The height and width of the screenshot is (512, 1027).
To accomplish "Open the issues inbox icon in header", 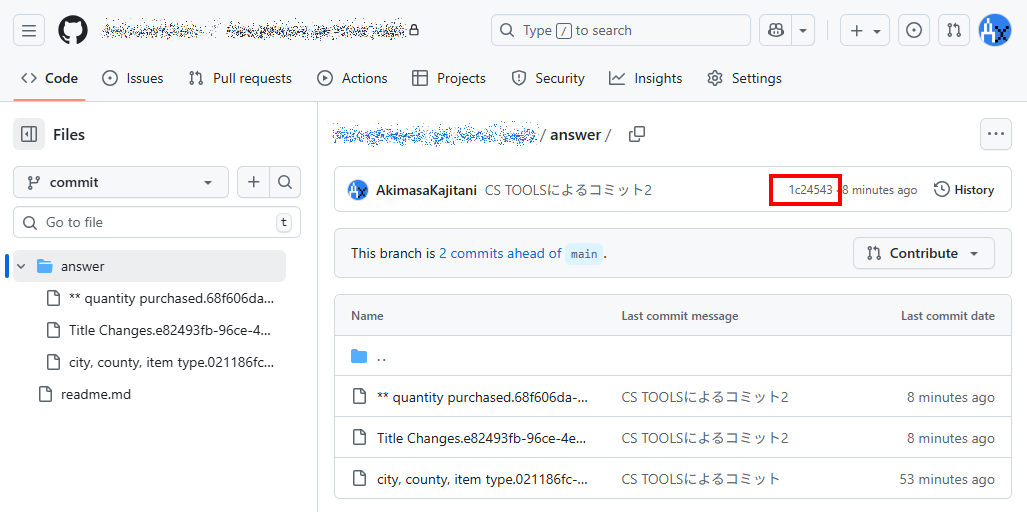I will tap(913, 30).
